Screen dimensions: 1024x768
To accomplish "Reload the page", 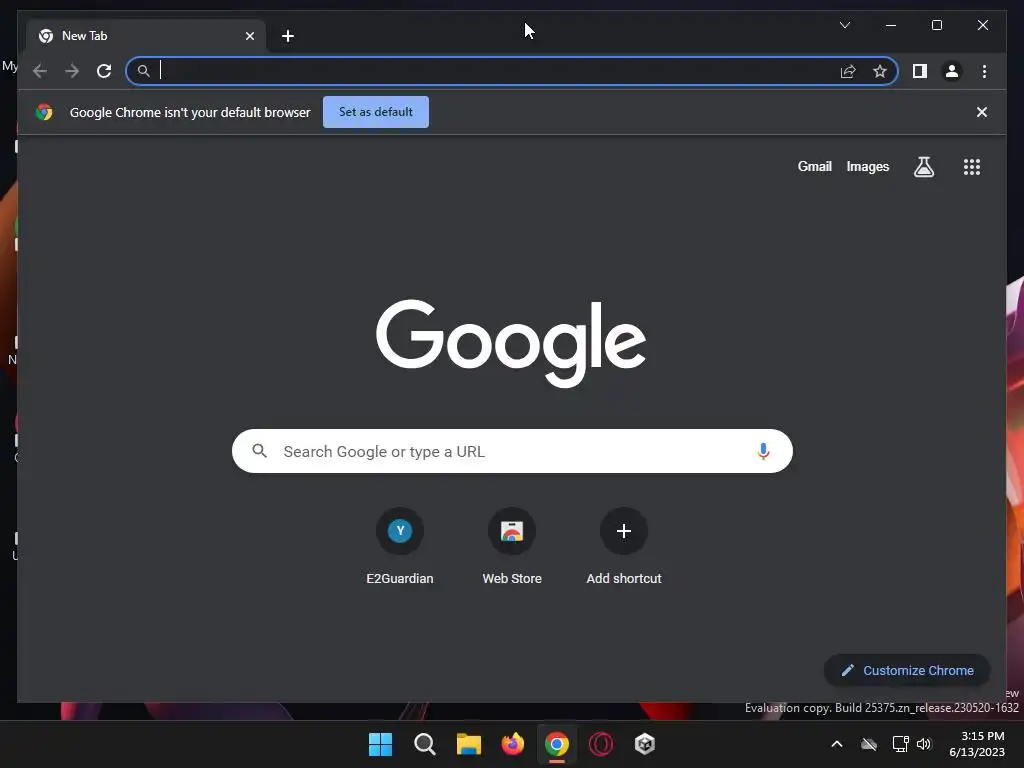I will click(104, 71).
